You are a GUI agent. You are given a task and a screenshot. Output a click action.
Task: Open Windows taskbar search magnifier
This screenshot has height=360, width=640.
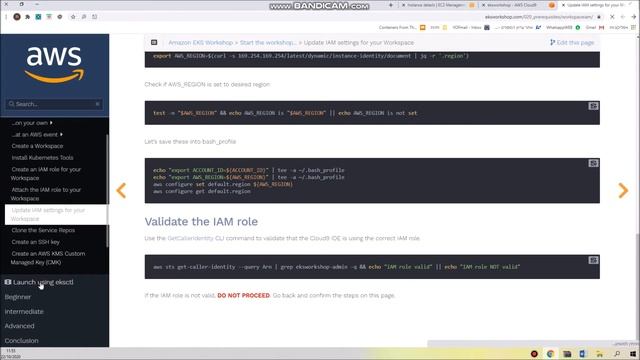tap(617, 354)
